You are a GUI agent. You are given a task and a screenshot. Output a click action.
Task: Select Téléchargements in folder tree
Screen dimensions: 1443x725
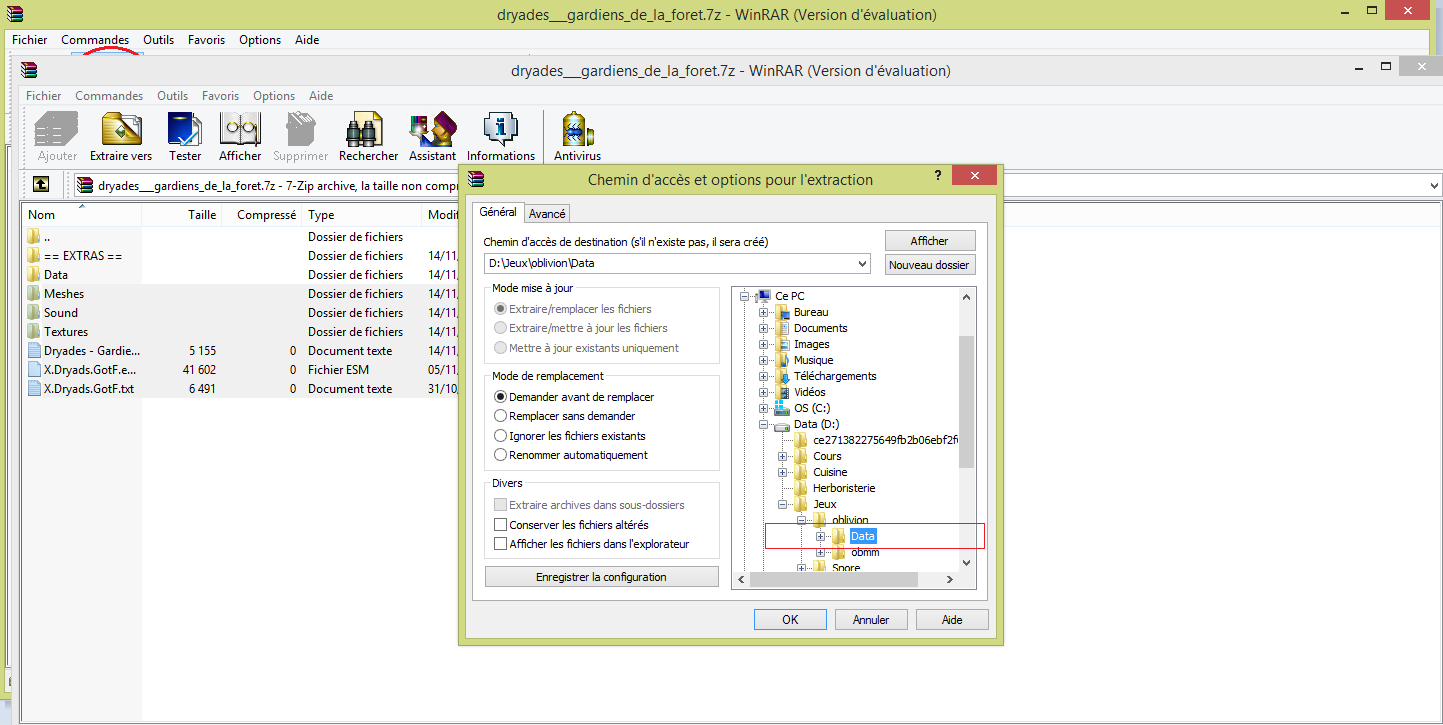pyautogui.click(x=834, y=376)
